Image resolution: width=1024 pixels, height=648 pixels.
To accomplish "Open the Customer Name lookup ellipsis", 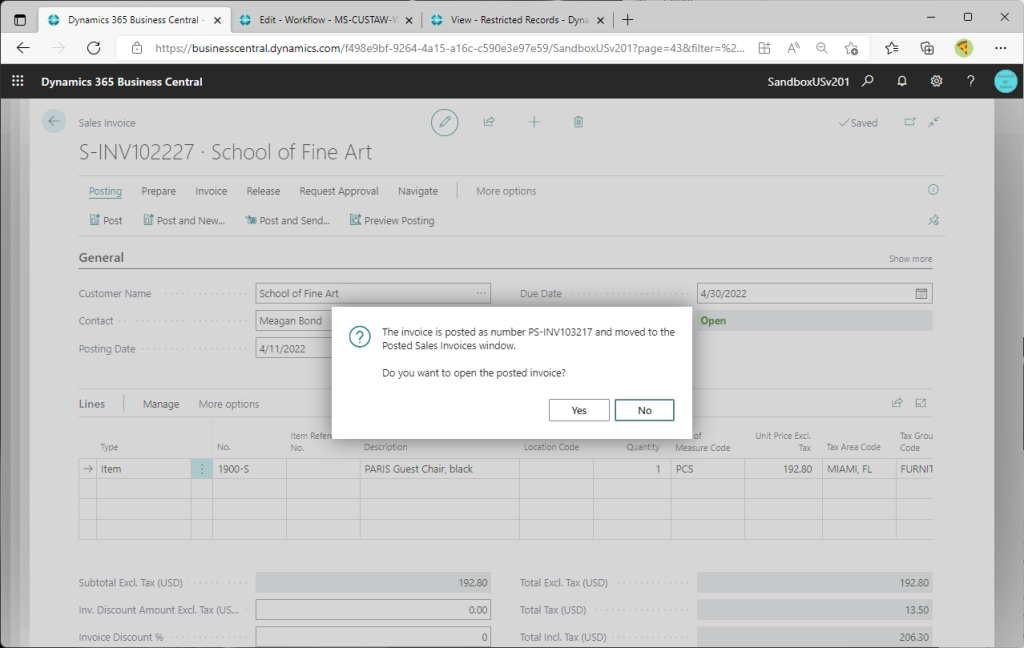I will pyautogui.click(x=481, y=293).
